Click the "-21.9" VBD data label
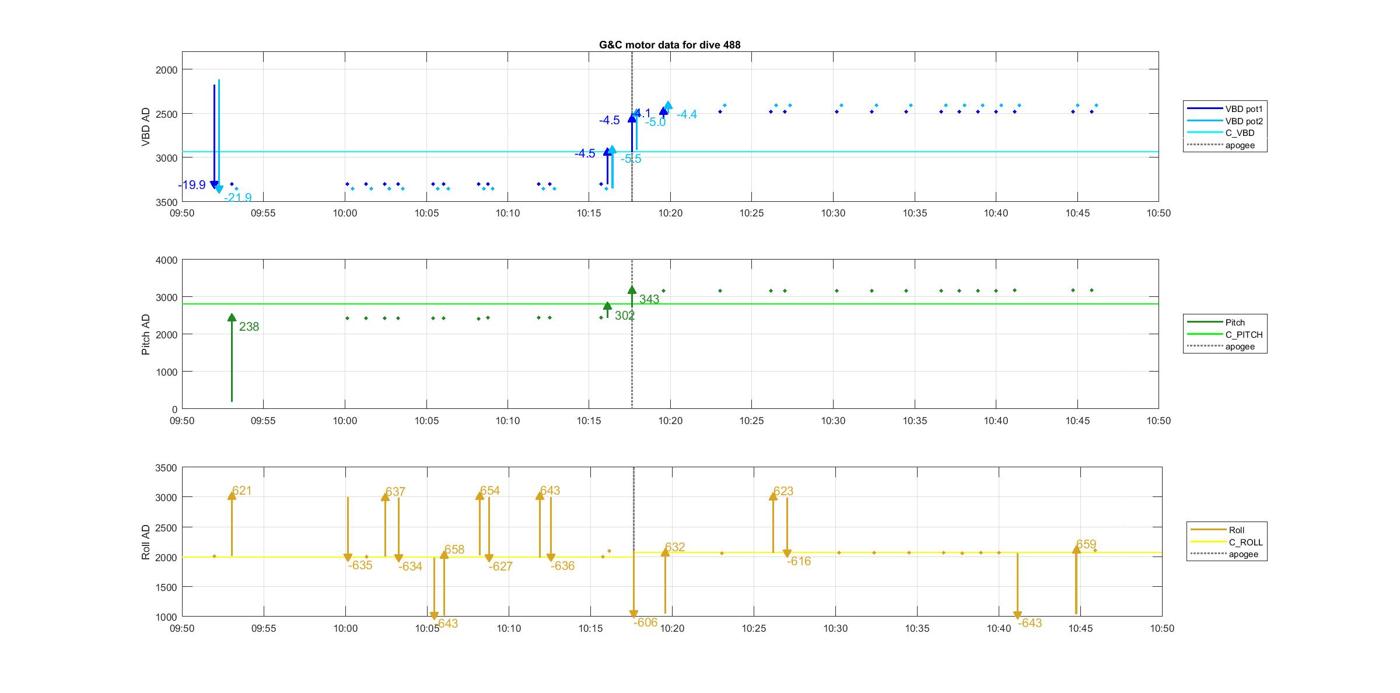The width and height of the screenshot is (1400, 693). [x=238, y=197]
